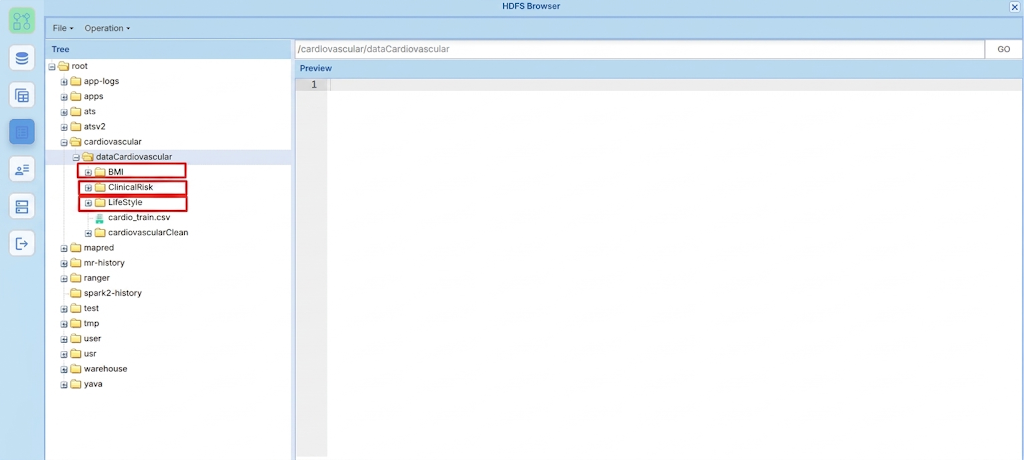Expand the mapred folder node
The height and width of the screenshot is (460, 1024).
click(64, 248)
